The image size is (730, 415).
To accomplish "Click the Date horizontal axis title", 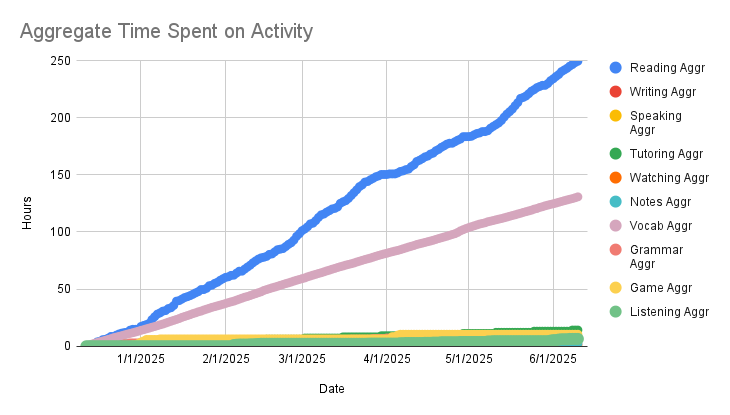I will click(x=332, y=387).
